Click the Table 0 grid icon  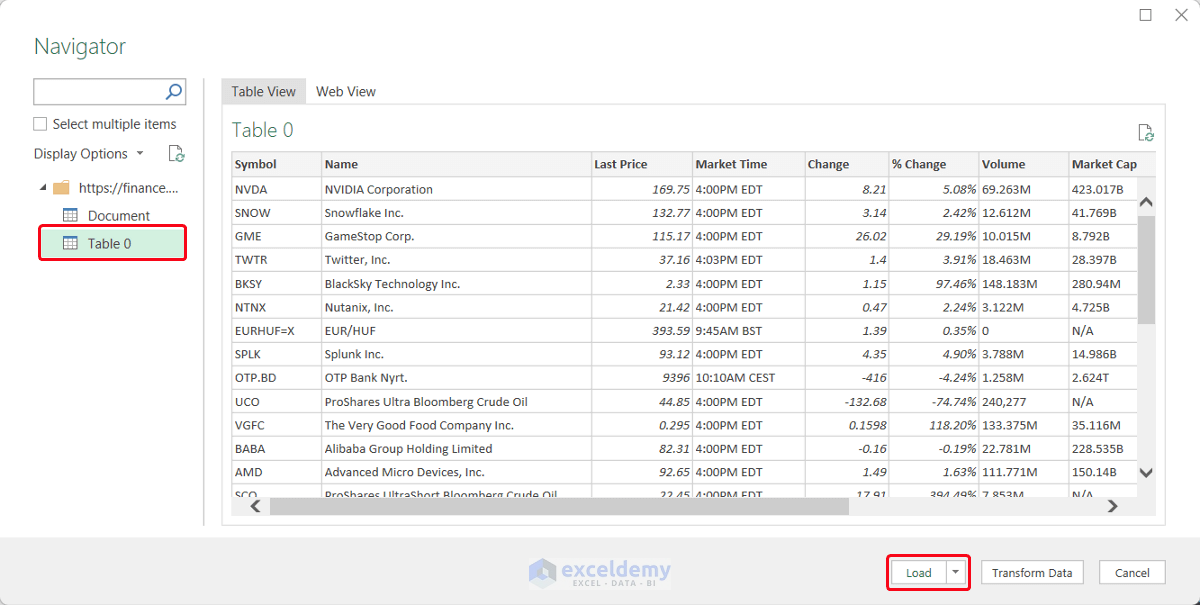71,243
